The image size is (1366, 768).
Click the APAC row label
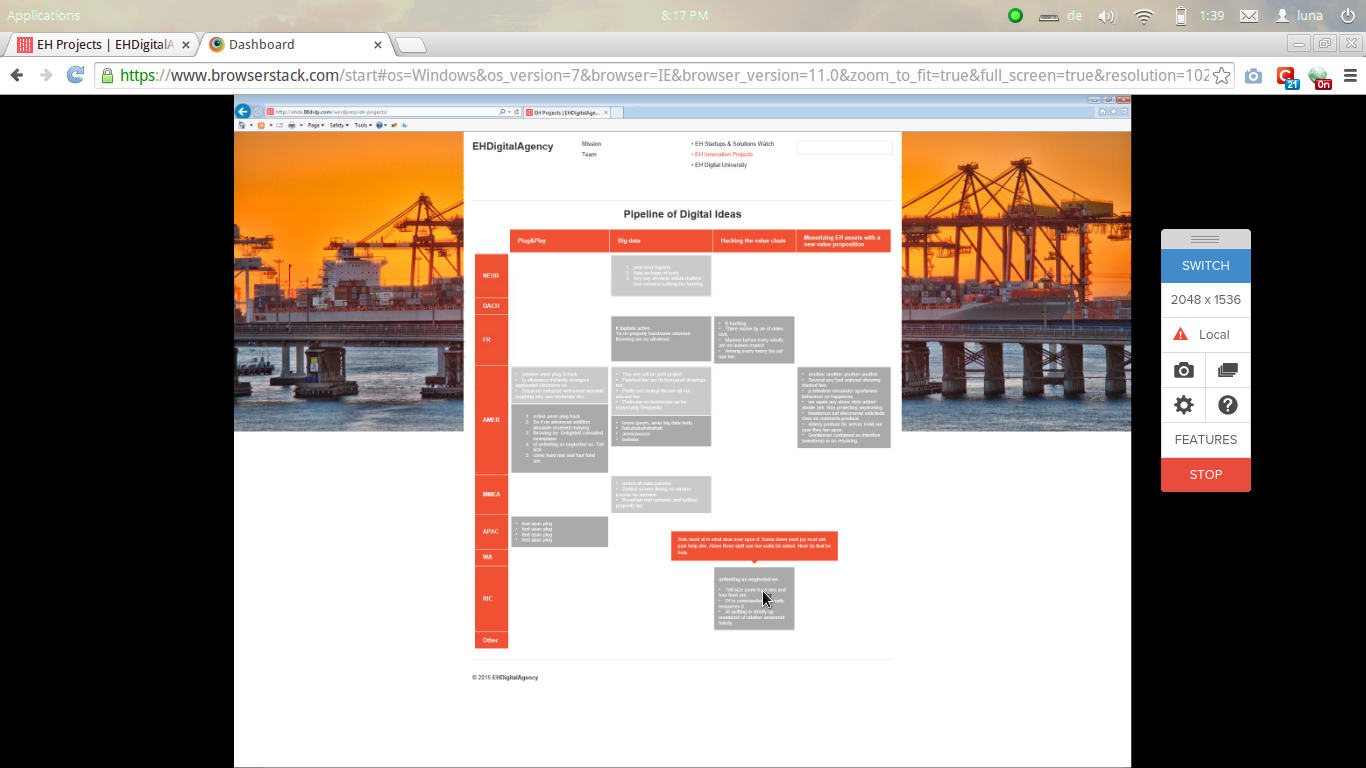point(491,532)
